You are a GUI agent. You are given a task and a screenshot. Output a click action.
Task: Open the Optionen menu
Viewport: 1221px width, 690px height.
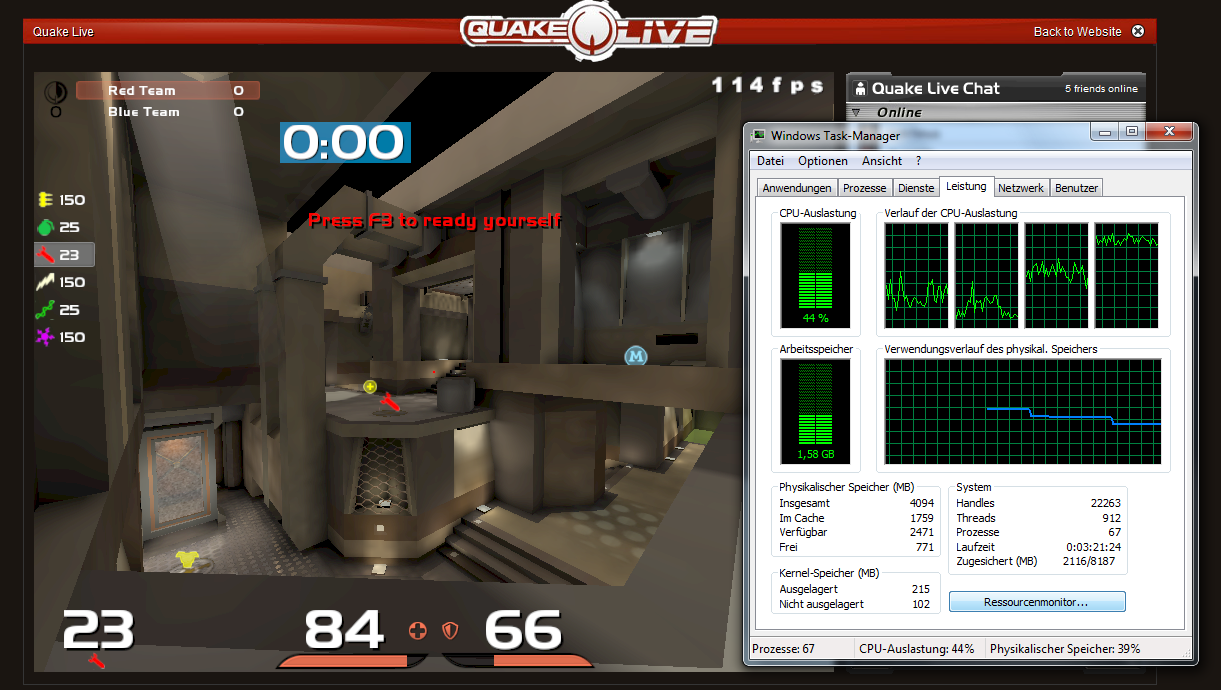point(823,160)
